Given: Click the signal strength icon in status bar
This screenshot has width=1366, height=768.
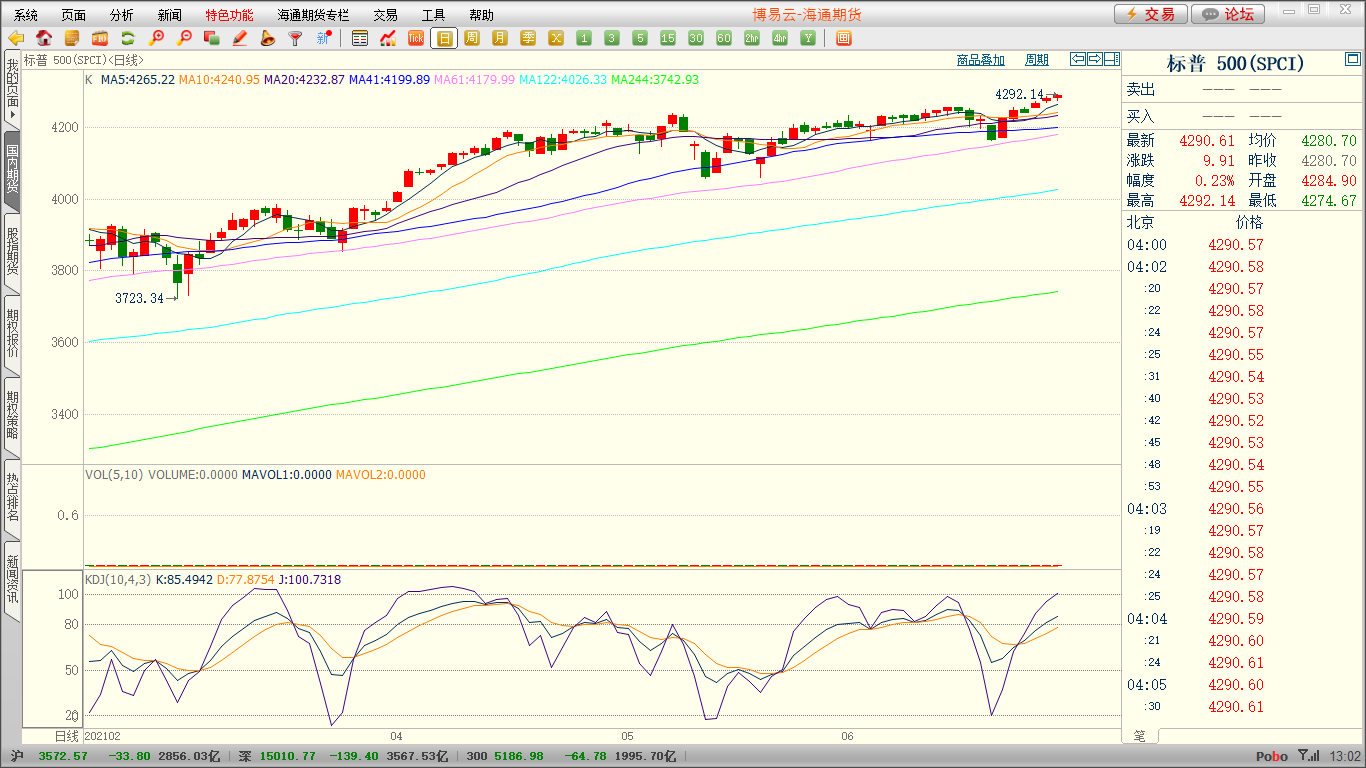Looking at the screenshot, I should 1308,756.
